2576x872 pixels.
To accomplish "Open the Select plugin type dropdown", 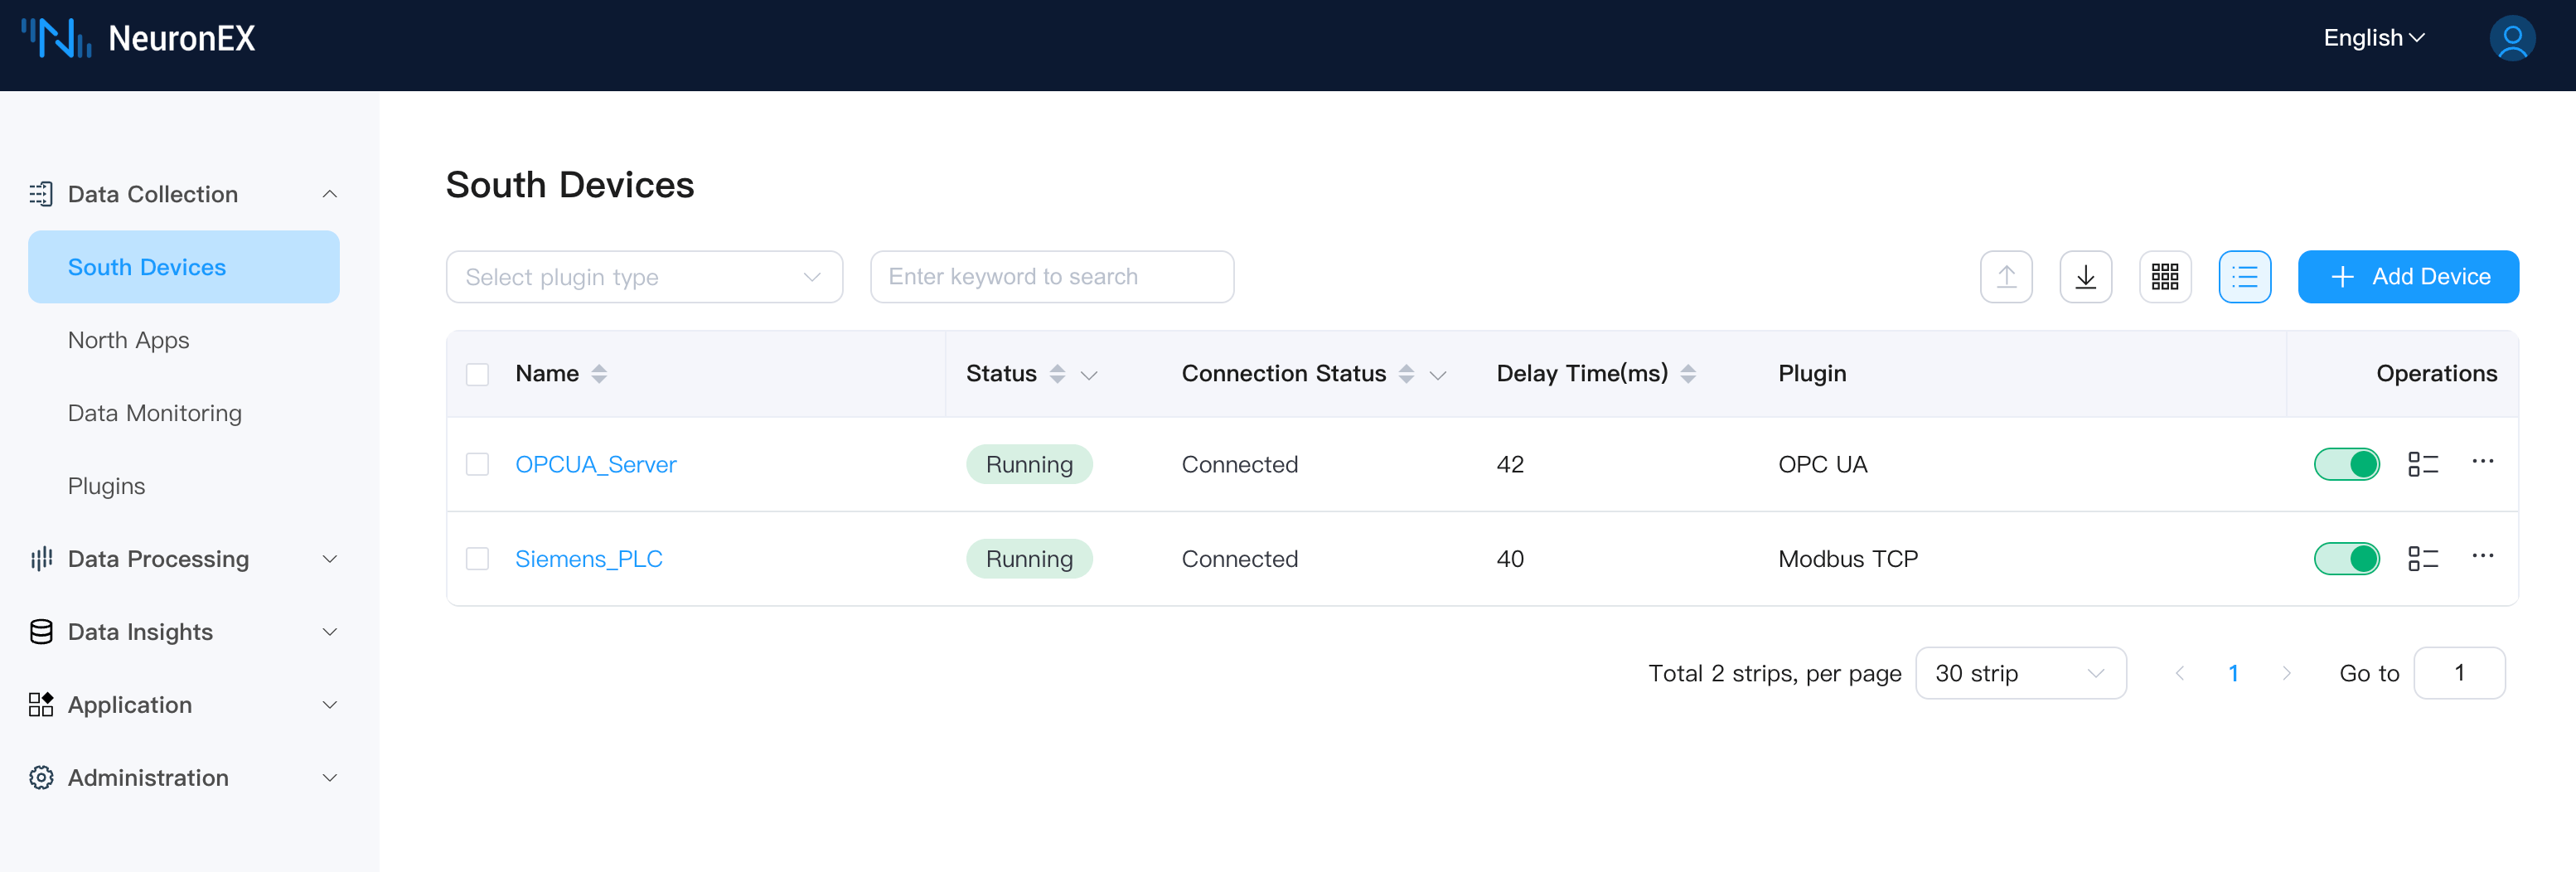I will (644, 277).
